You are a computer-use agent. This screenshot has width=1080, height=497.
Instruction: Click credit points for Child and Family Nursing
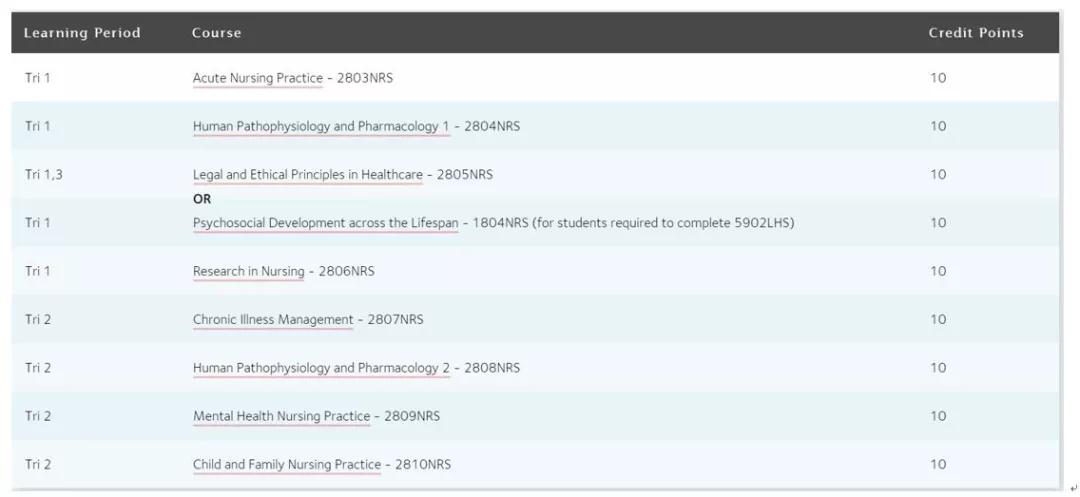point(938,465)
